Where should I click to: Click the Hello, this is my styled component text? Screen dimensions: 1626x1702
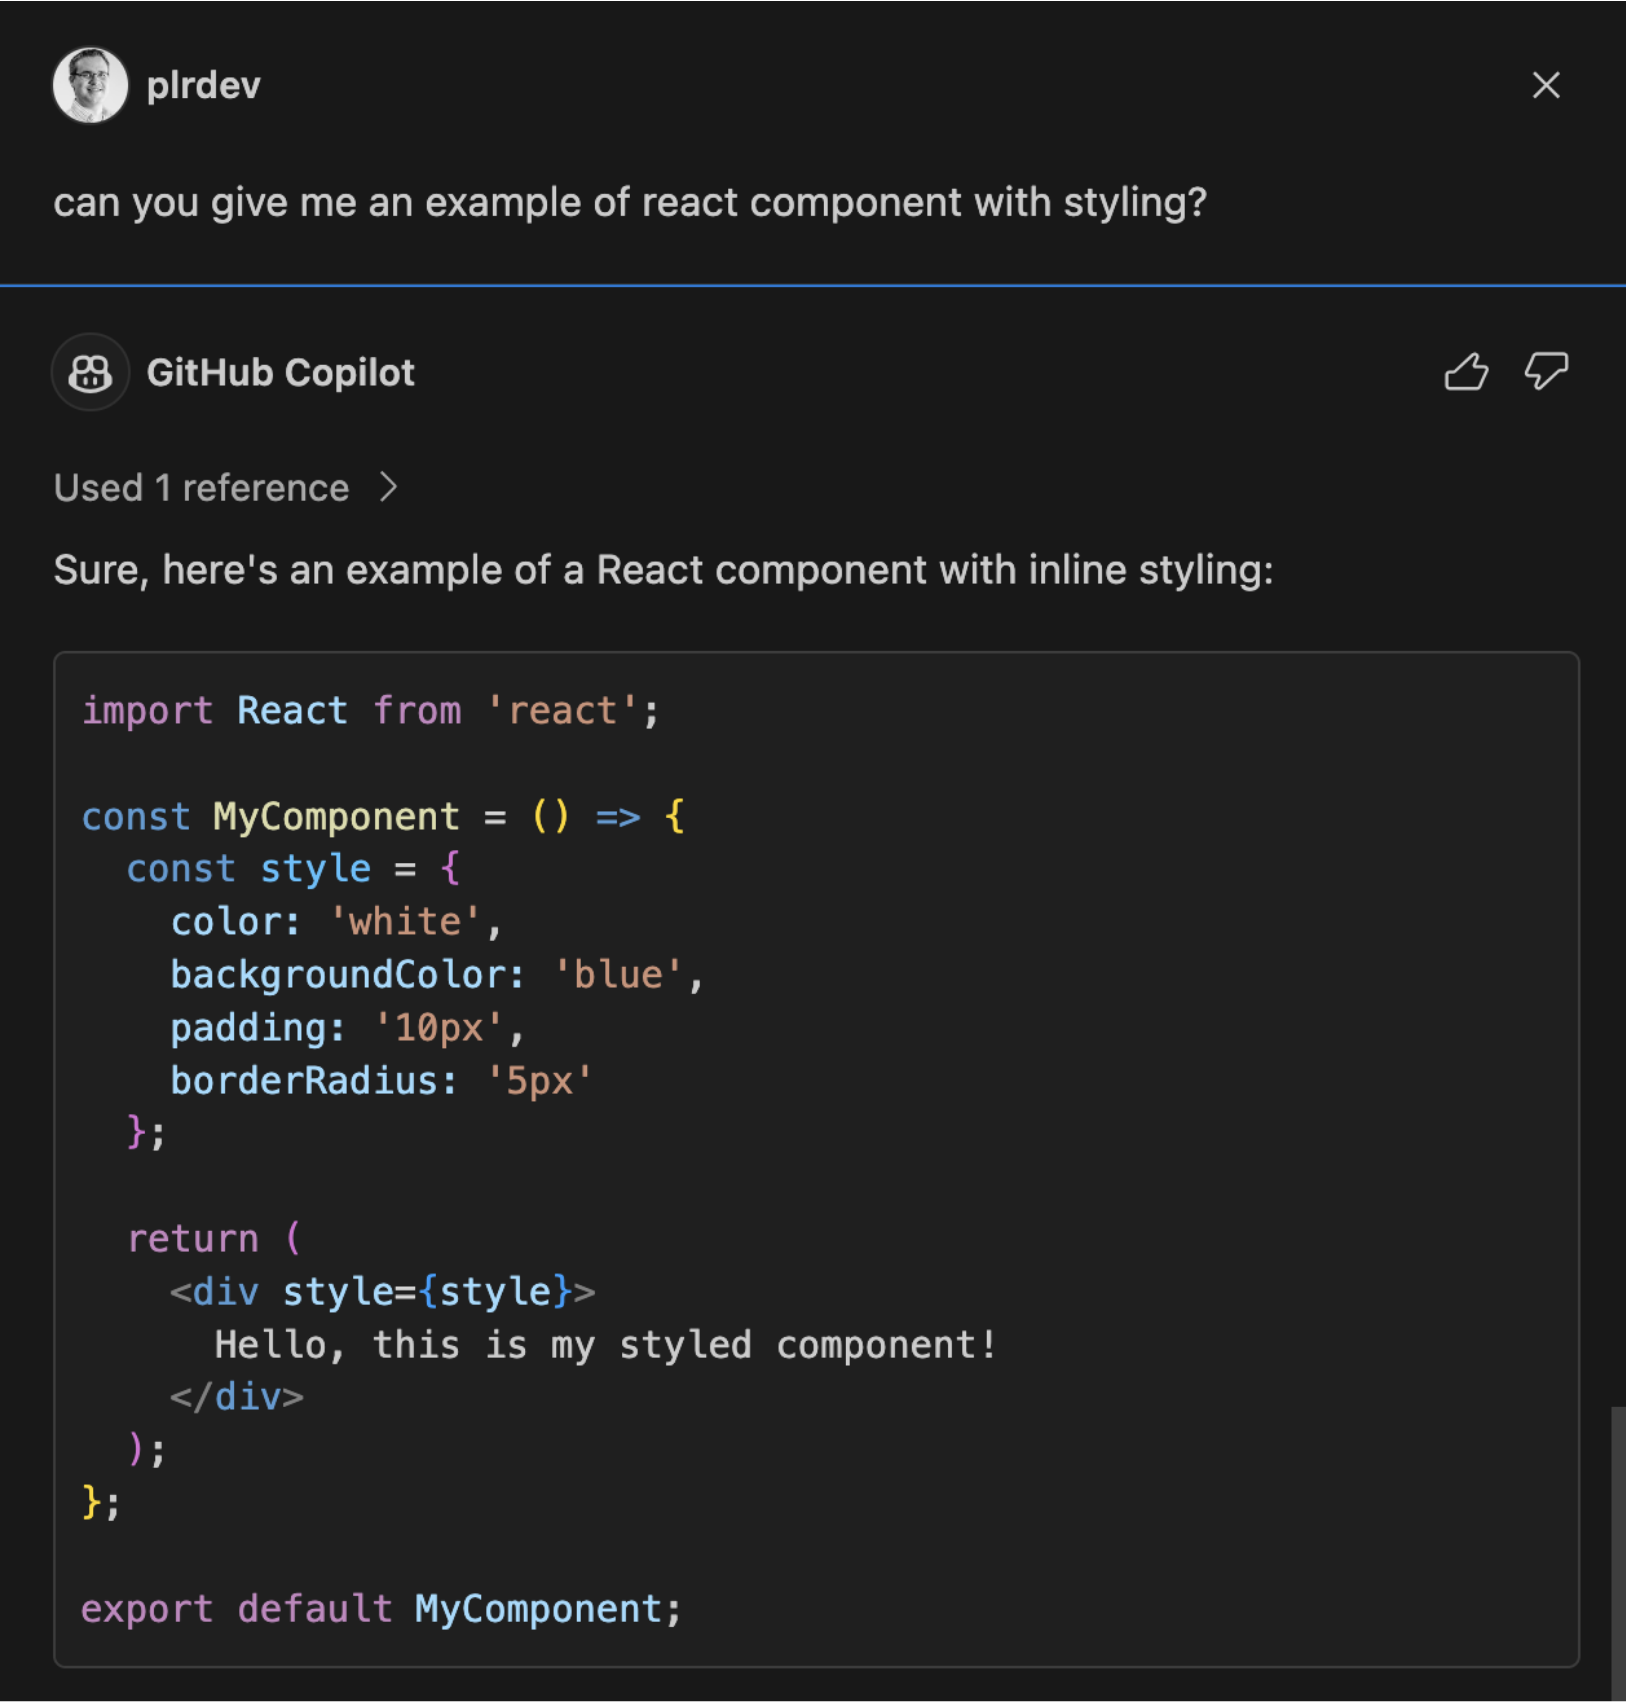(605, 1345)
